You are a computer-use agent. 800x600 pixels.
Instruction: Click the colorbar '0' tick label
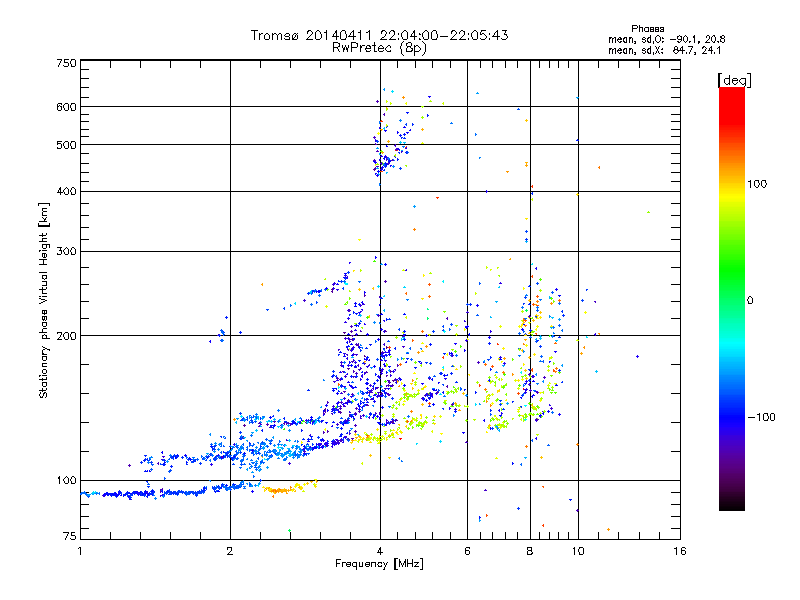[x=750, y=301]
